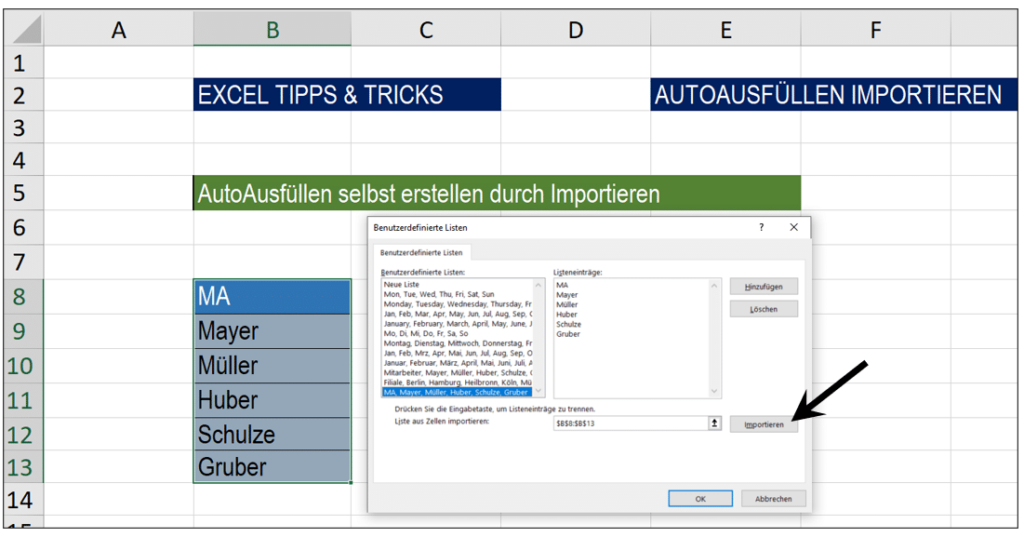Click down arrow of custom lists scrollbar

[539, 391]
